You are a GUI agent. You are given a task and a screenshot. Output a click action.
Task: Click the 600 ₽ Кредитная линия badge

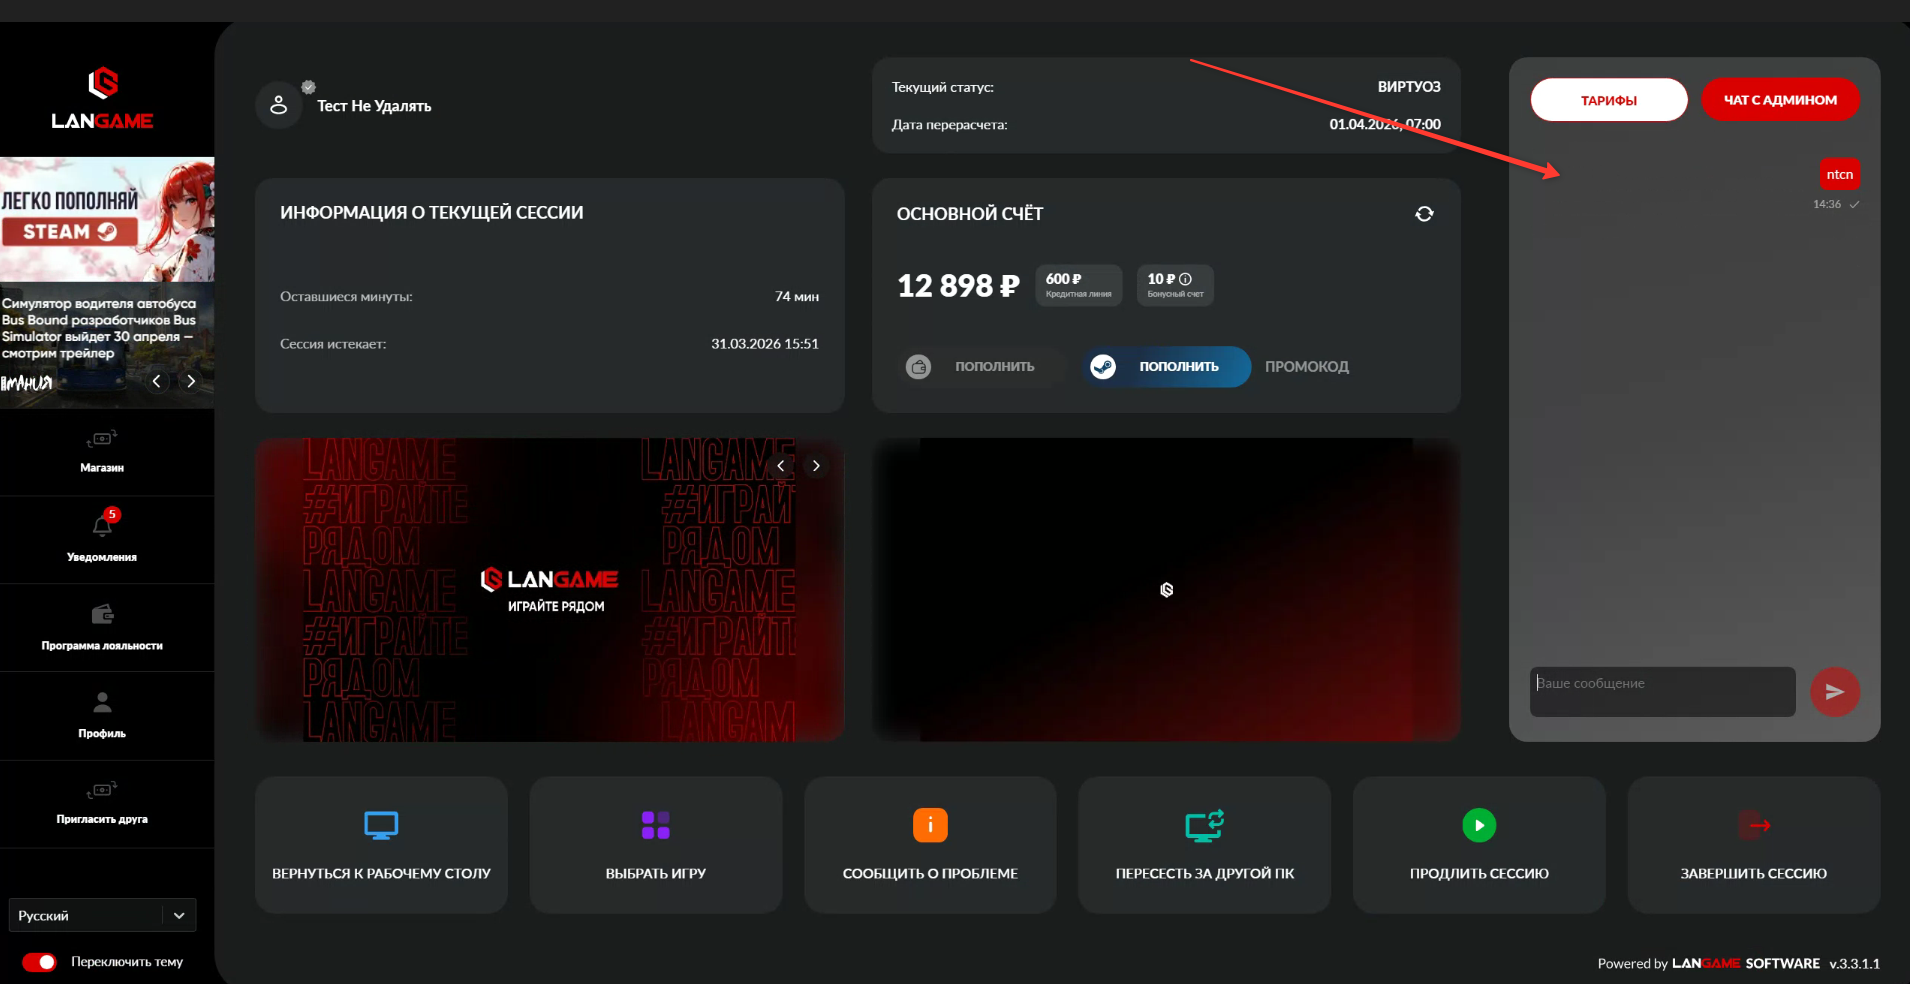tap(1079, 285)
